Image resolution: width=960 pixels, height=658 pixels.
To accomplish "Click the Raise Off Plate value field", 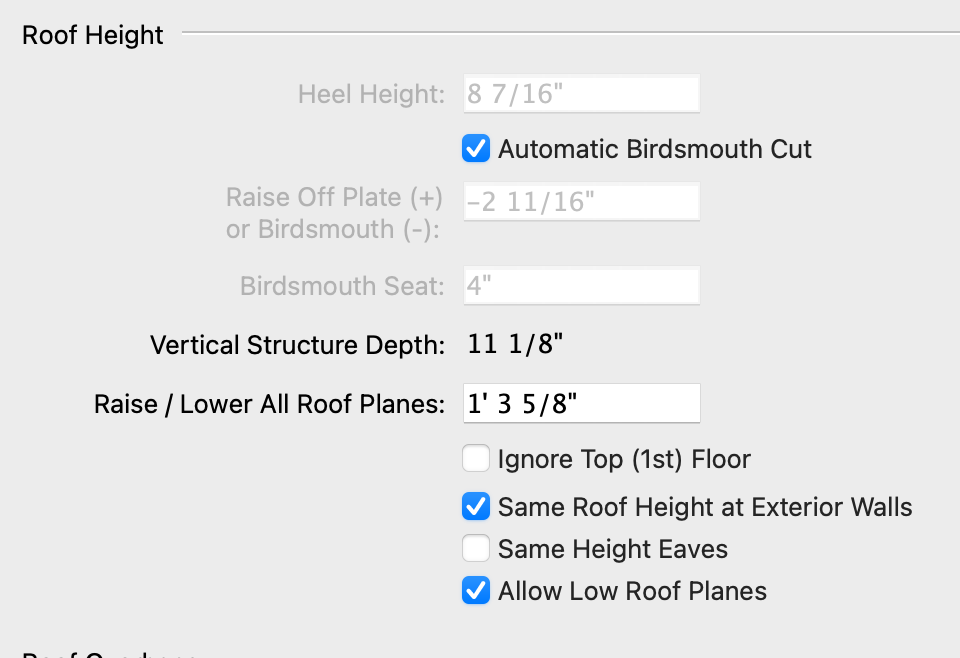I will pos(581,202).
